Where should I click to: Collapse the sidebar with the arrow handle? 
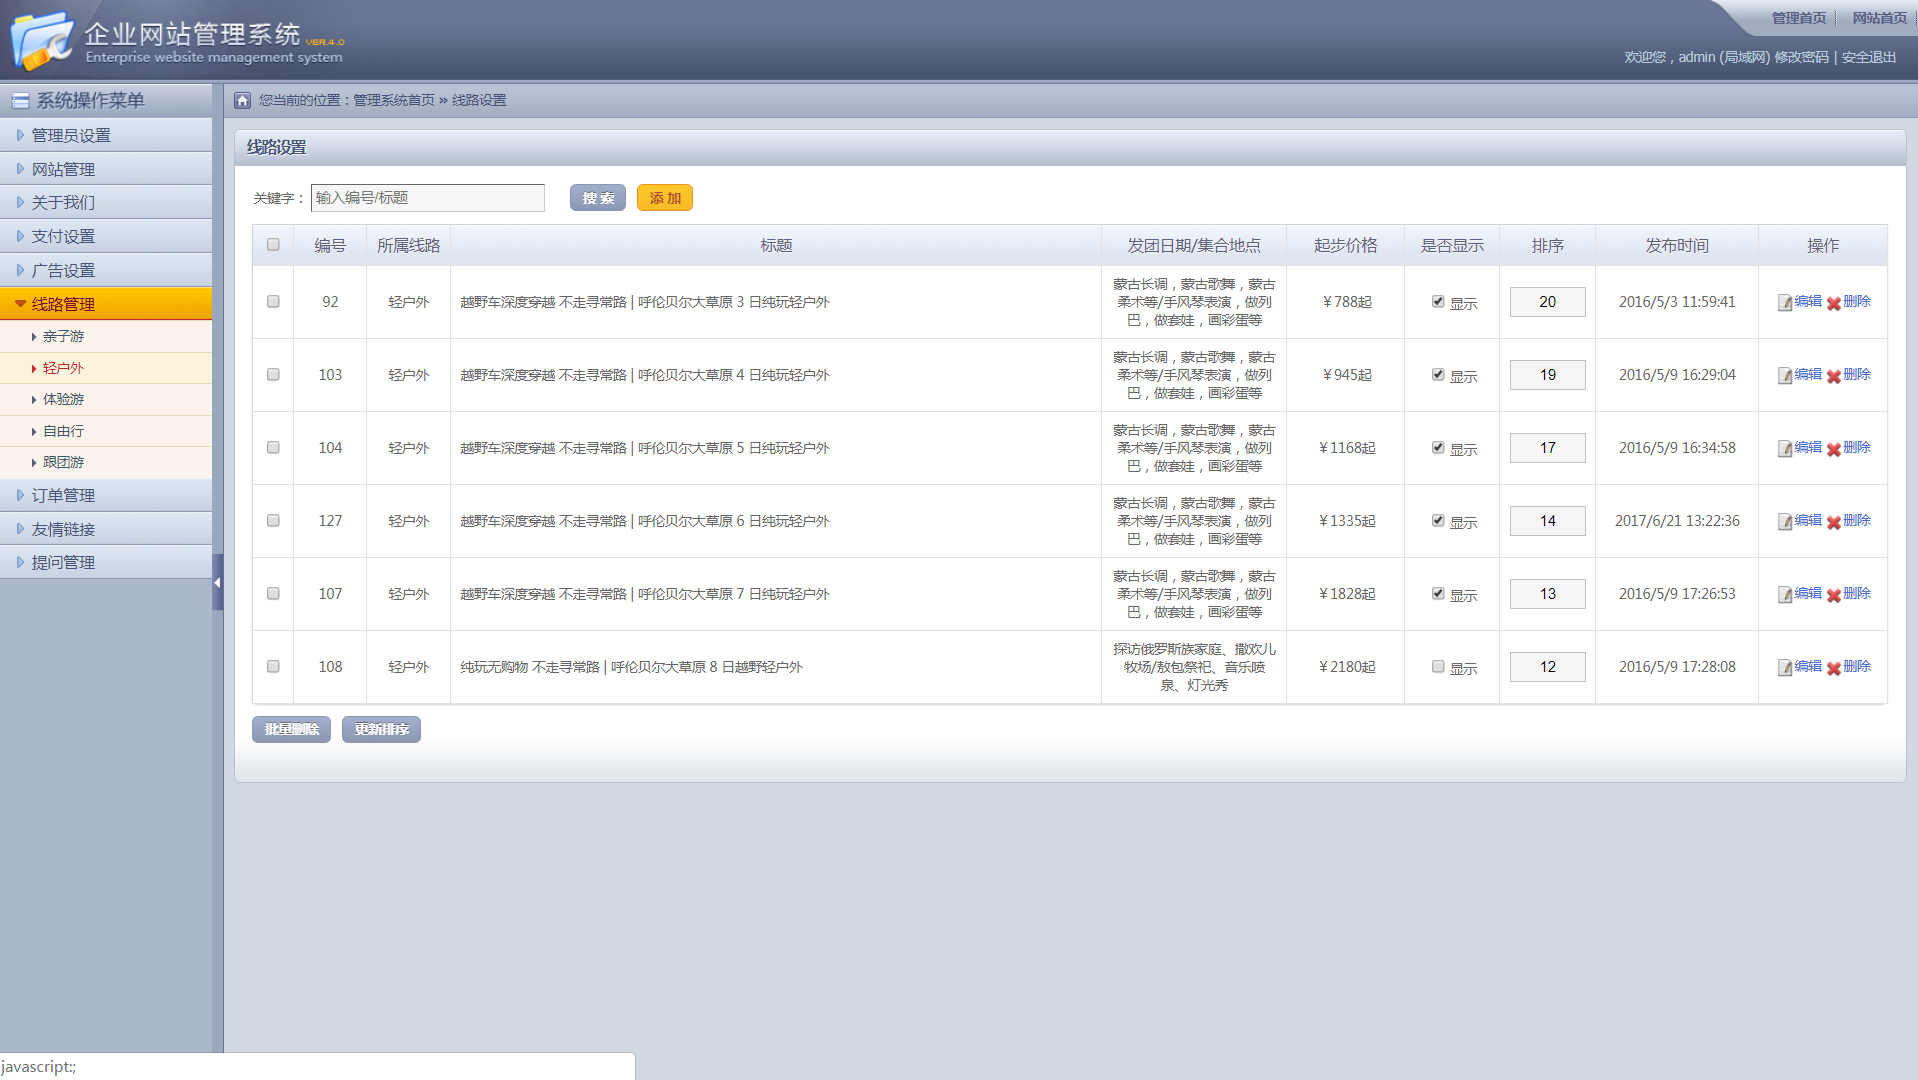click(217, 582)
